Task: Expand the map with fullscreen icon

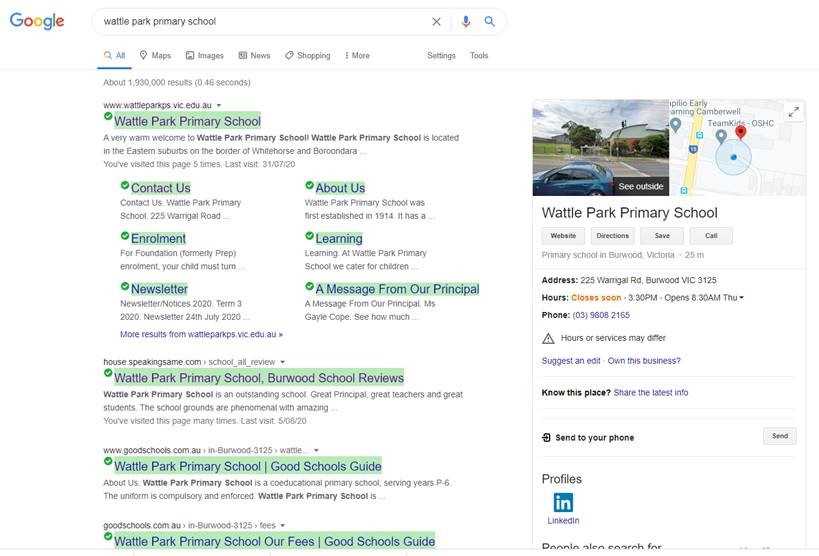Action: tap(793, 111)
